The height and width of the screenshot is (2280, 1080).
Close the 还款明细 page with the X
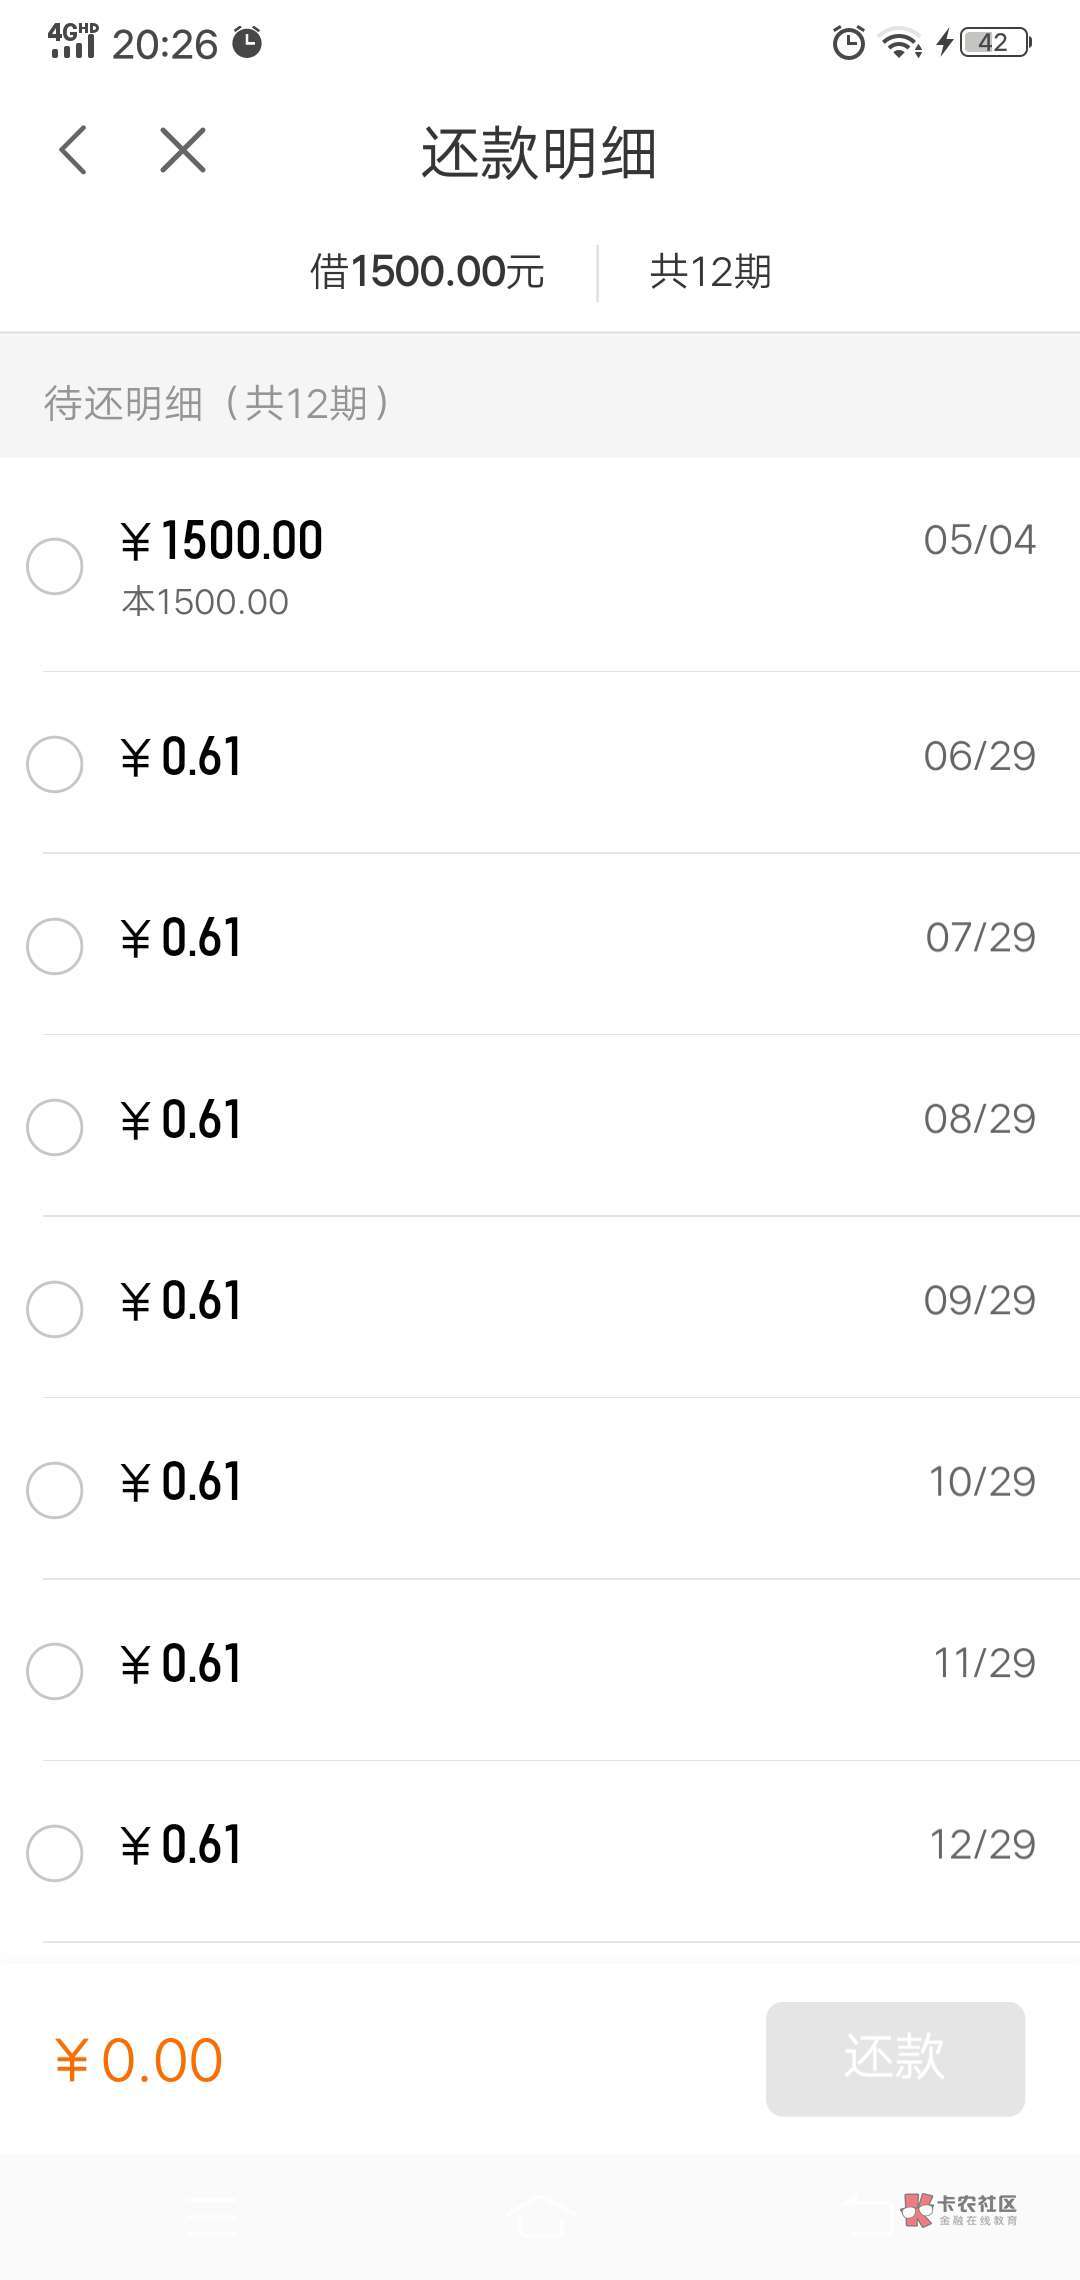183,151
